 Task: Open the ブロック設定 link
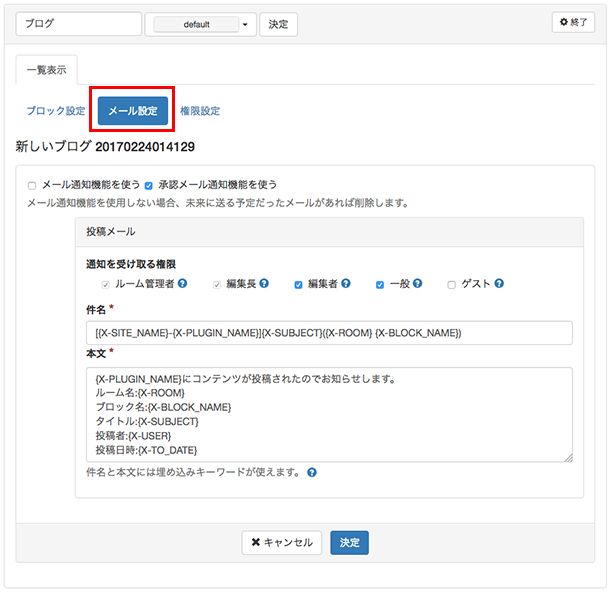pos(55,111)
